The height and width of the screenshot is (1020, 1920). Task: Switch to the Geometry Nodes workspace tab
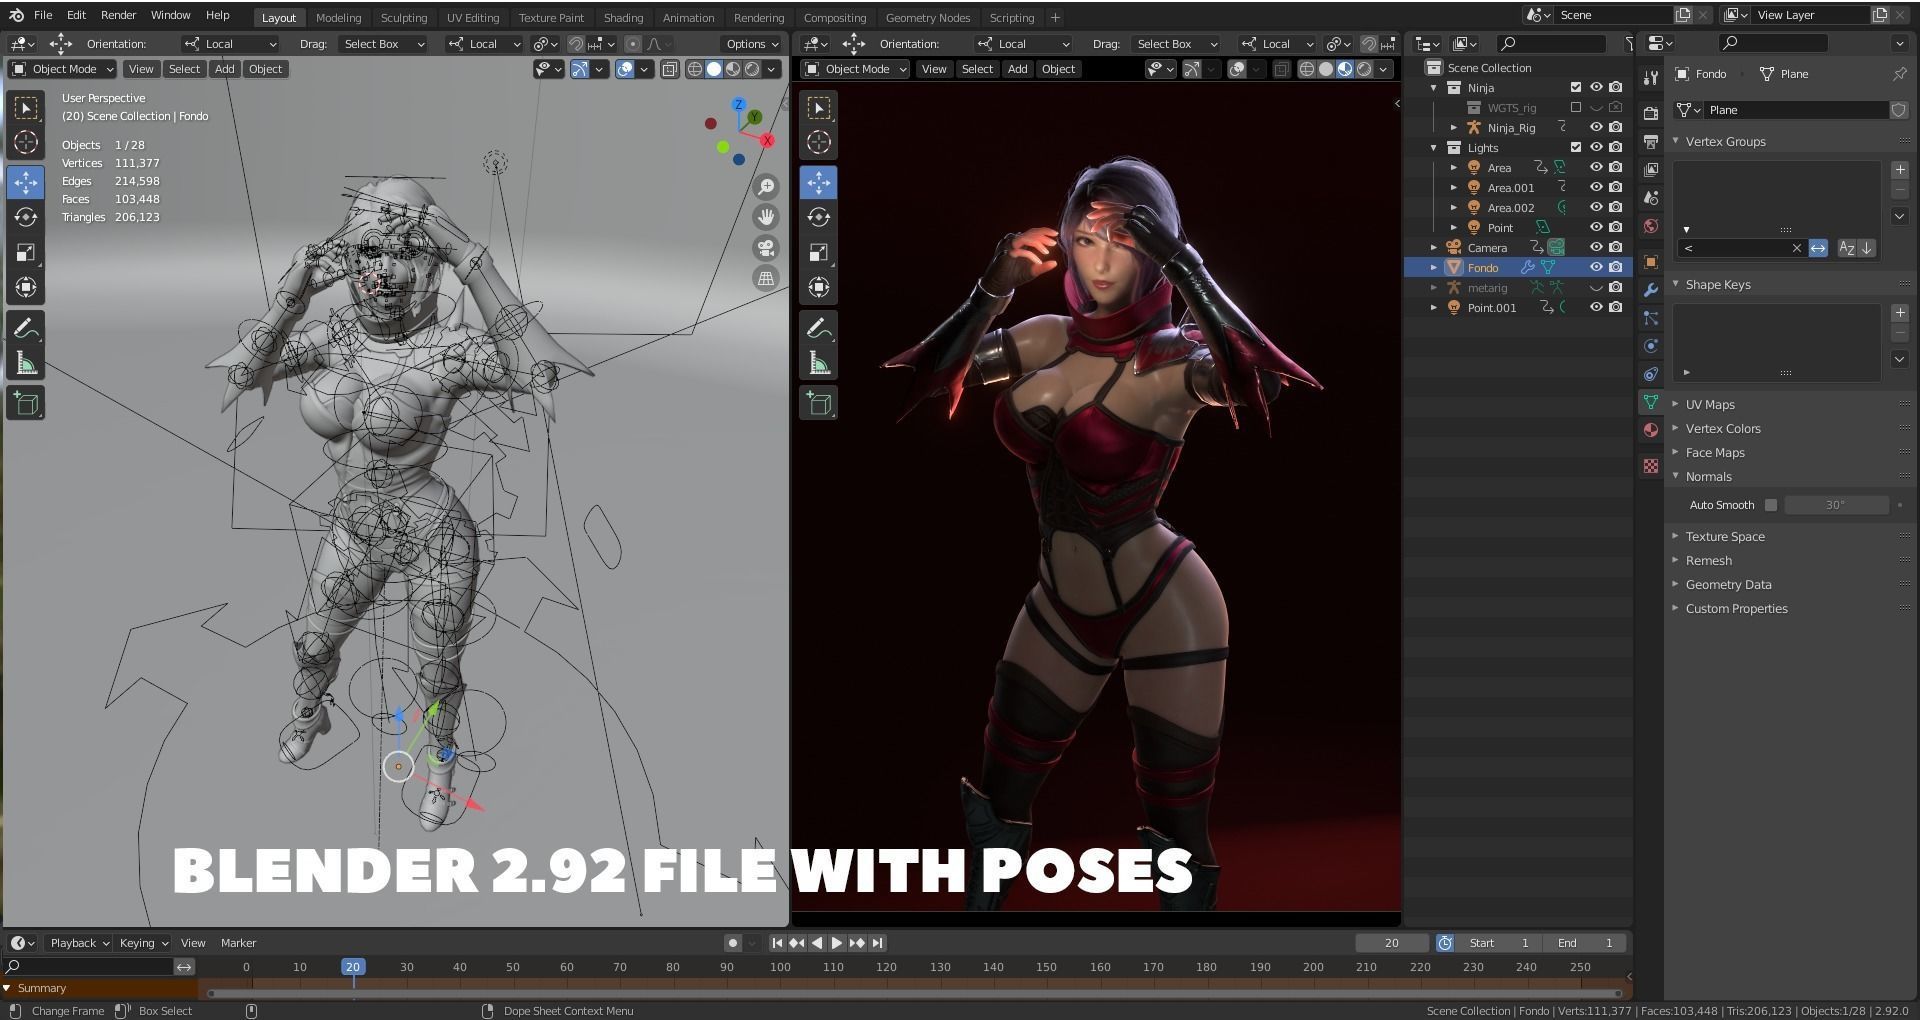pyautogui.click(x=927, y=18)
